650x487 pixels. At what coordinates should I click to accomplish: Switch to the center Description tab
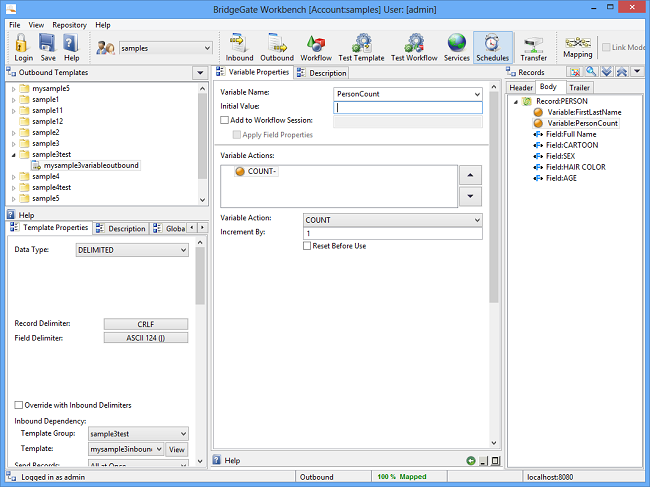(x=322, y=73)
